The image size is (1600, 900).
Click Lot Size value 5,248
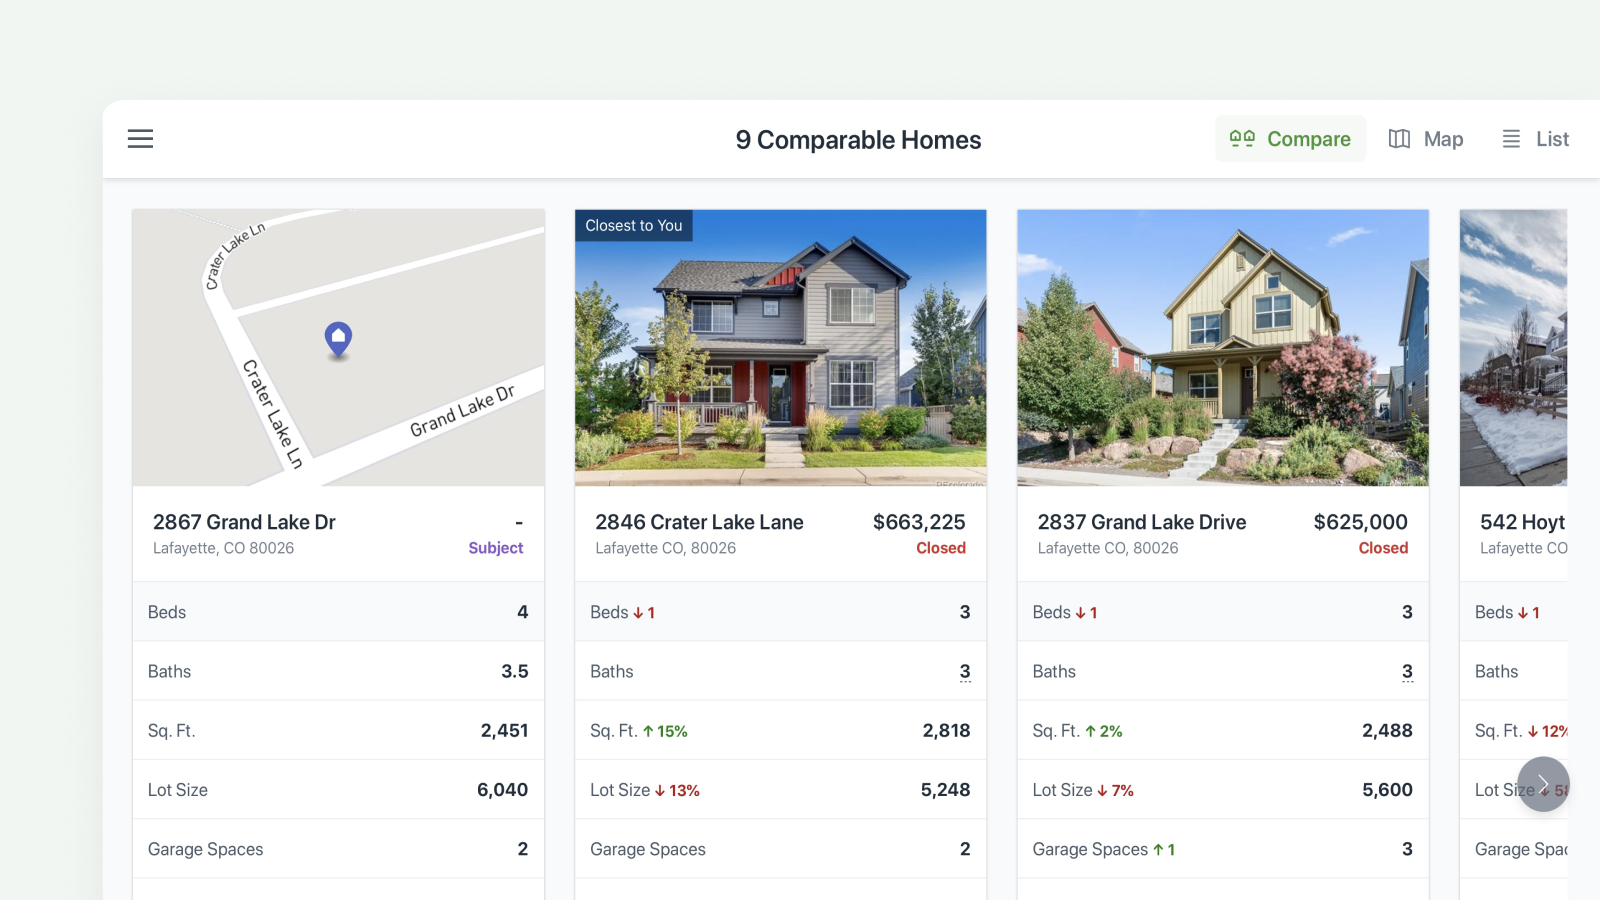click(x=945, y=789)
